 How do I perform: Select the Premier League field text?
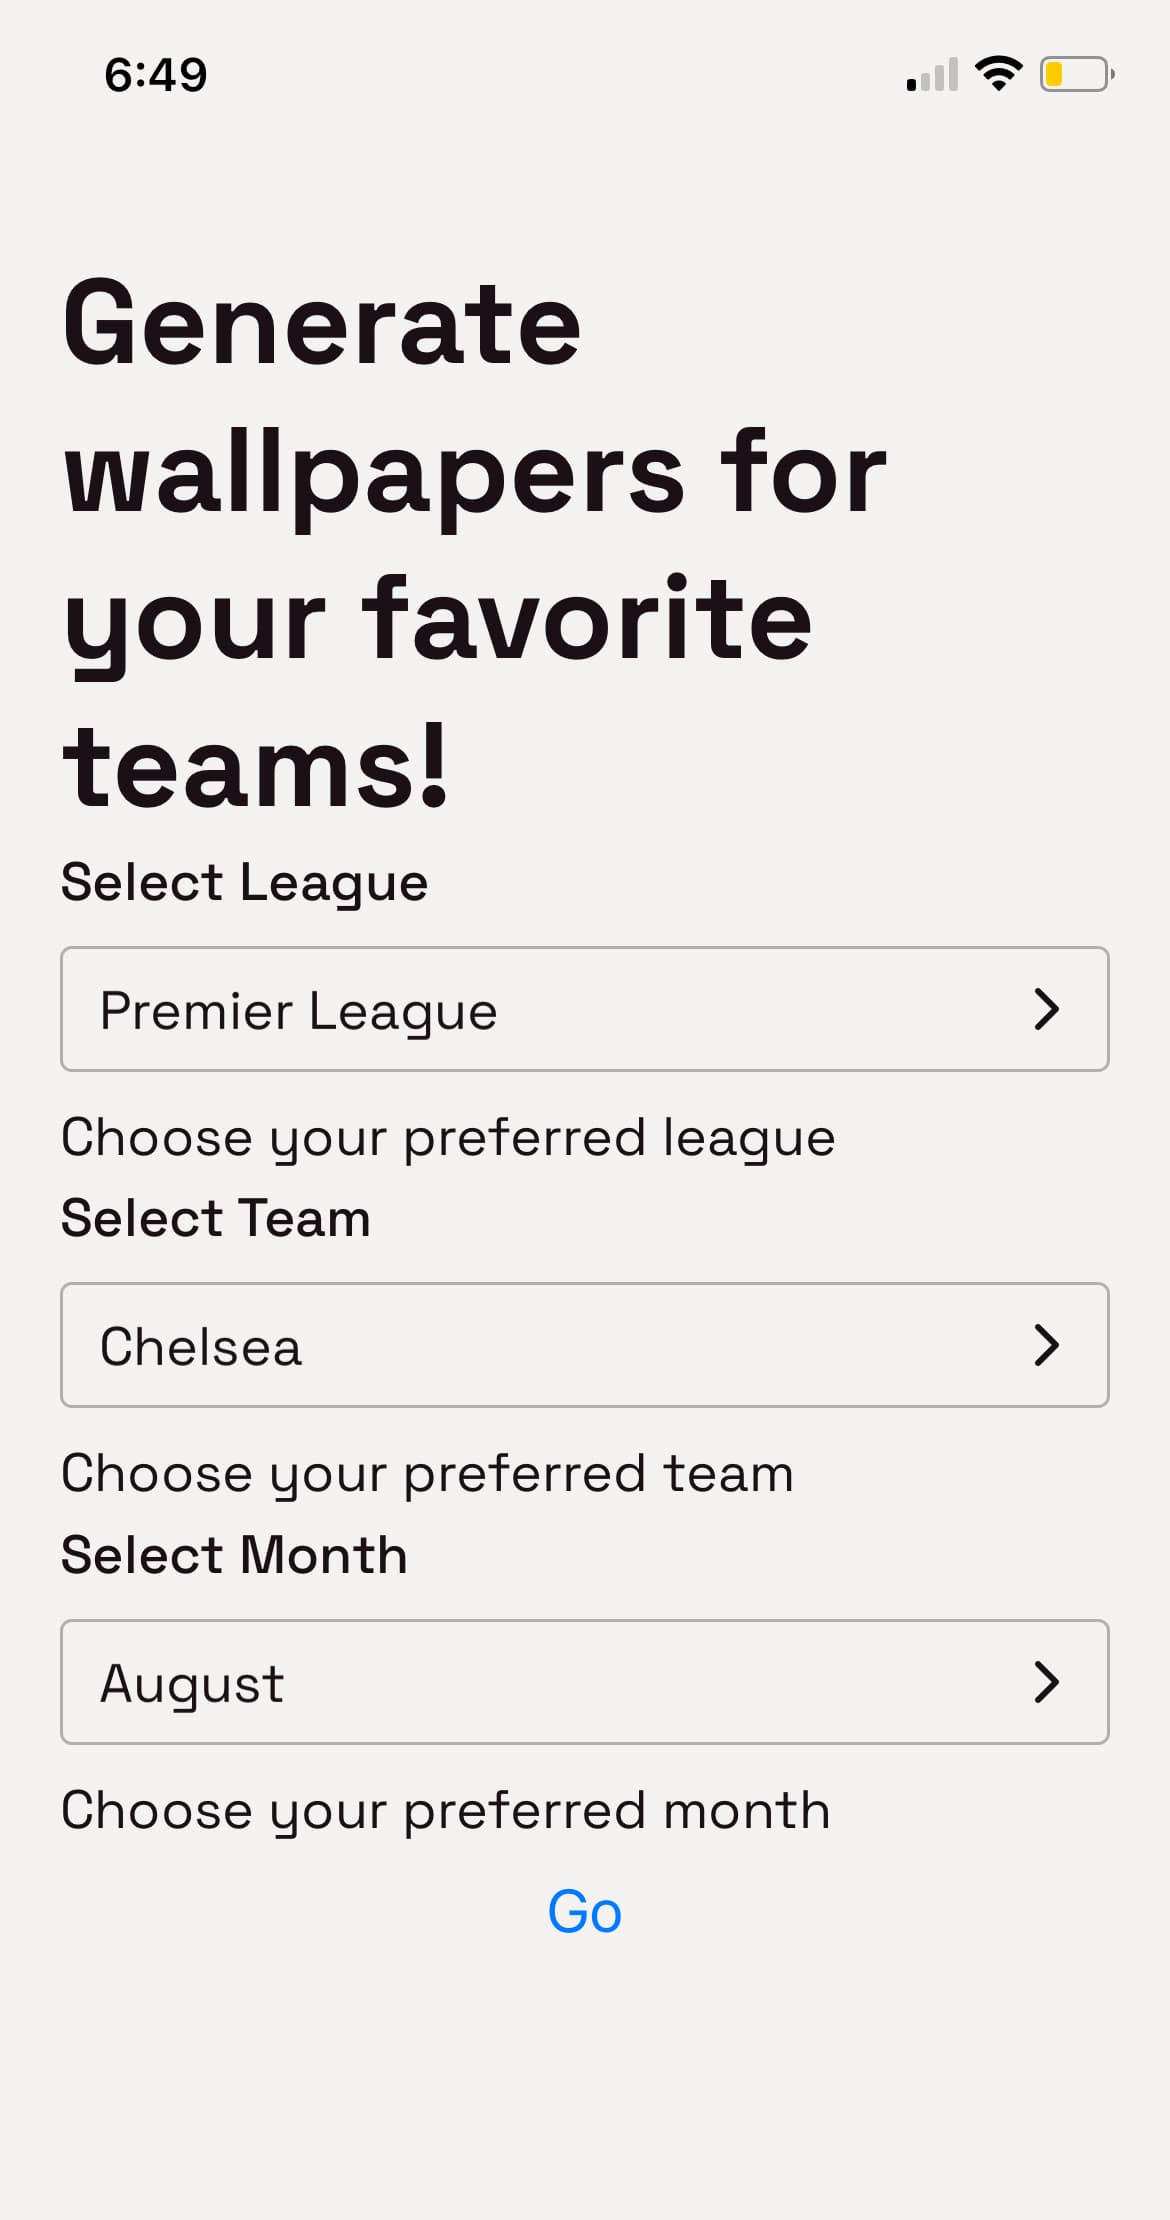tap(299, 1010)
